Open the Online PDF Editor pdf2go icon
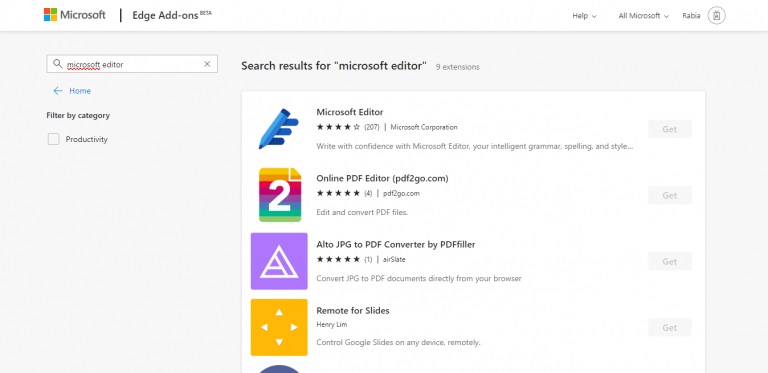The width and height of the screenshot is (768, 373). point(280,195)
